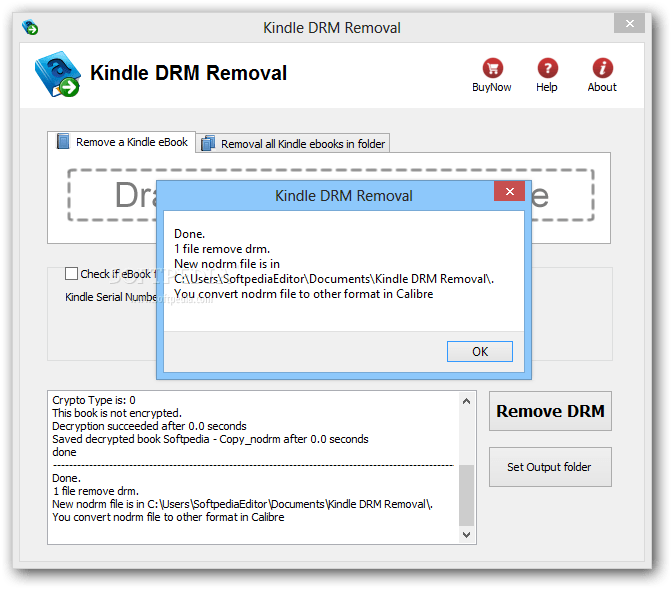Image resolution: width=672 pixels, height=589 pixels.
Task: Click the title bar app icon
Action: [x=30, y=27]
